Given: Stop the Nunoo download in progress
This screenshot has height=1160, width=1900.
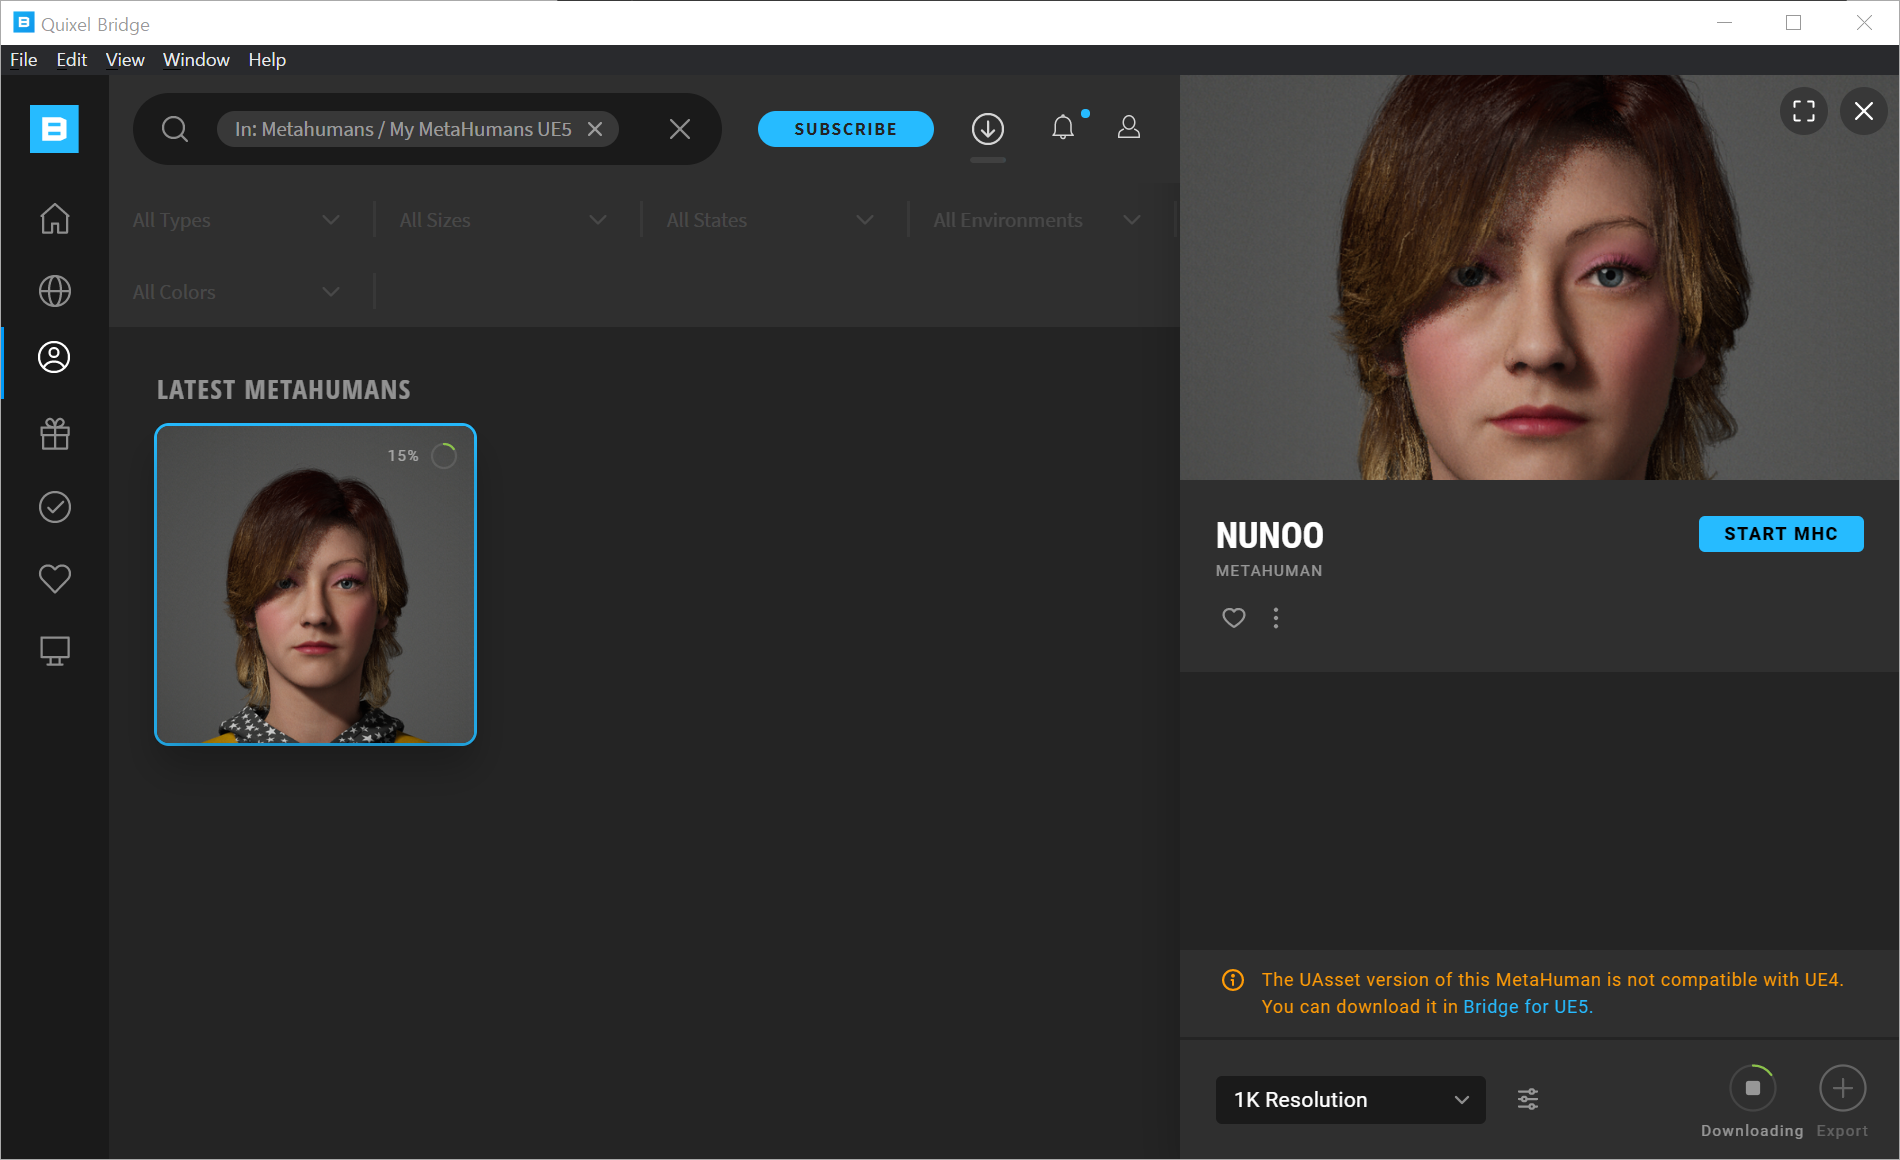Looking at the screenshot, I should click(x=1753, y=1088).
